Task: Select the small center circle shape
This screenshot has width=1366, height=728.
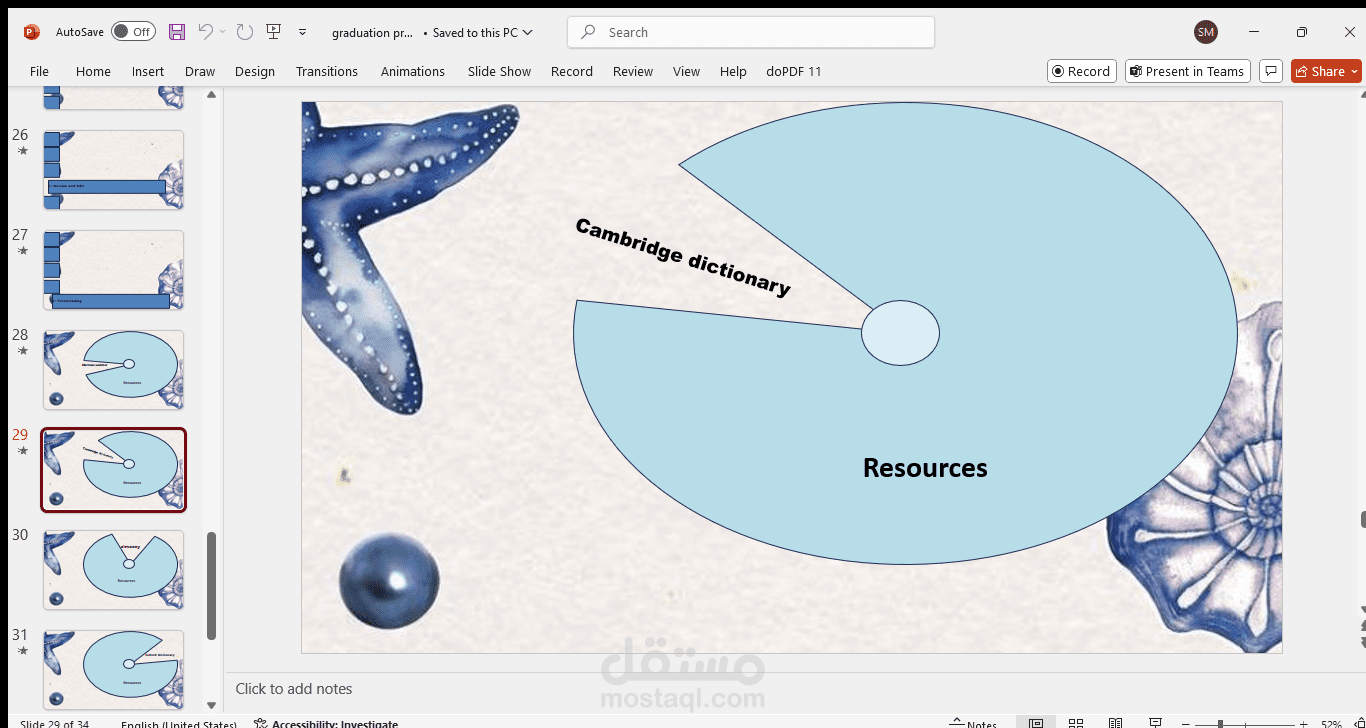Action: point(900,333)
